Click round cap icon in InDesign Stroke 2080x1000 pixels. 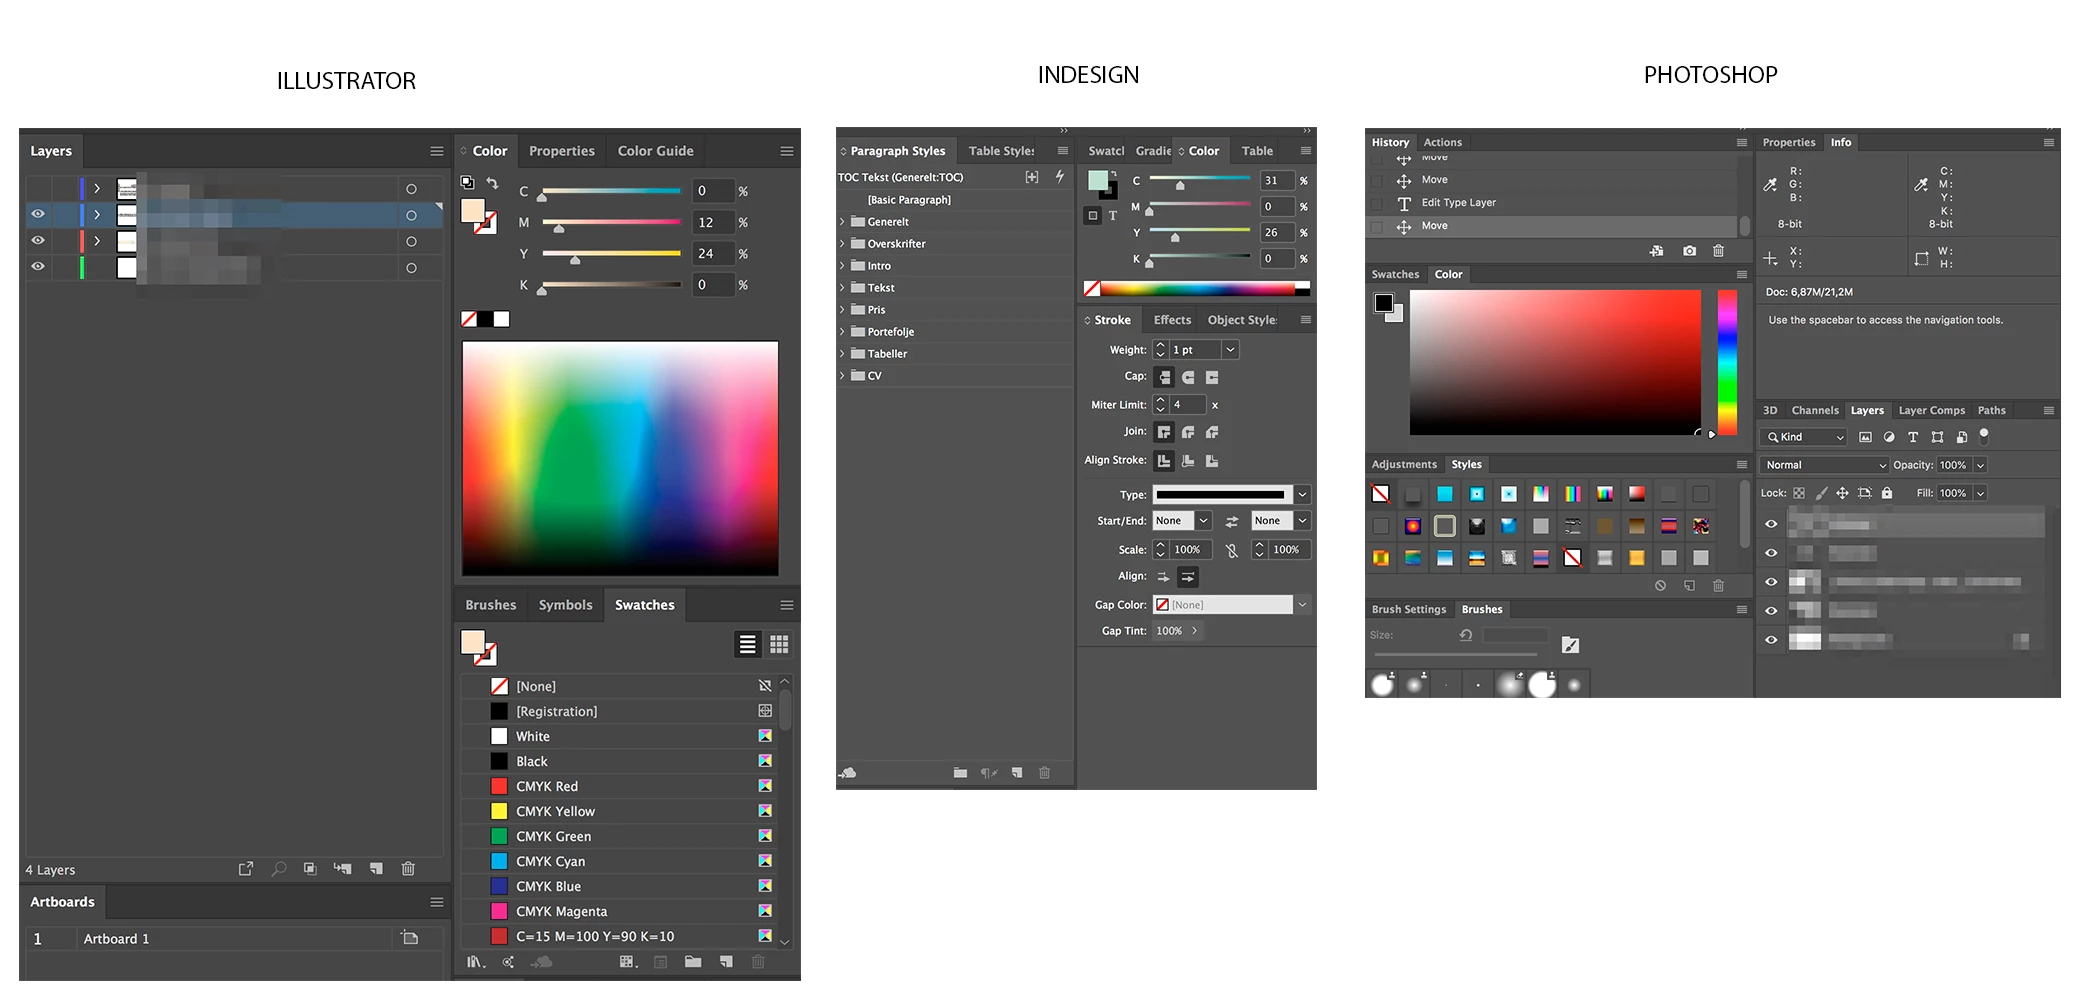coord(1188,377)
